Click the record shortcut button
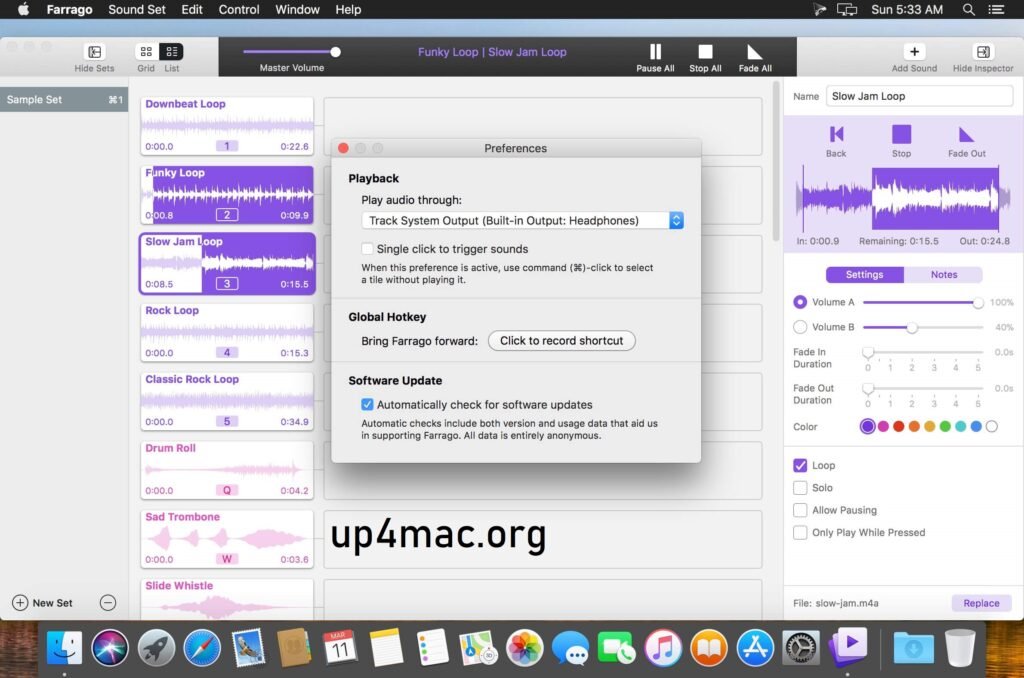This screenshot has height=678, width=1024. pos(561,340)
